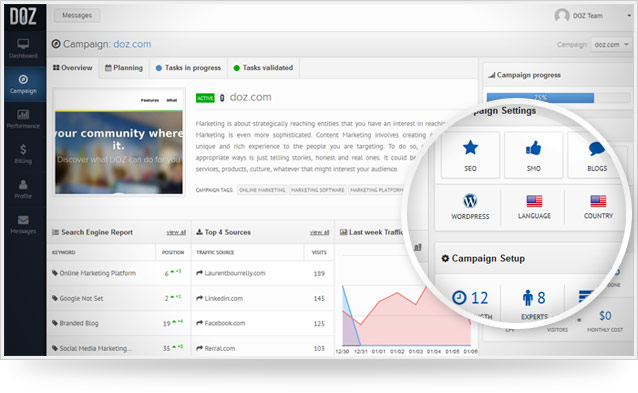Image resolution: width=638 pixels, height=393 pixels.
Task: Click the Online Marketing Platform keyword
Action: click(x=98, y=273)
